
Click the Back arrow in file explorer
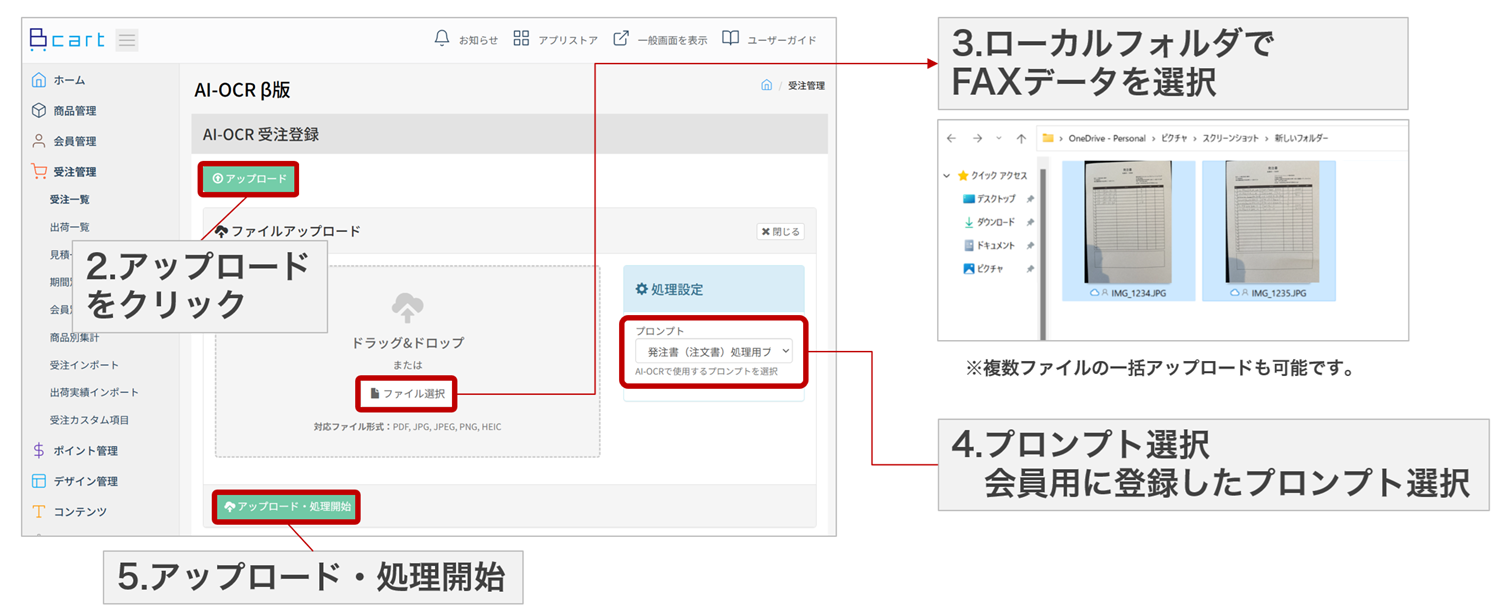pos(951,138)
